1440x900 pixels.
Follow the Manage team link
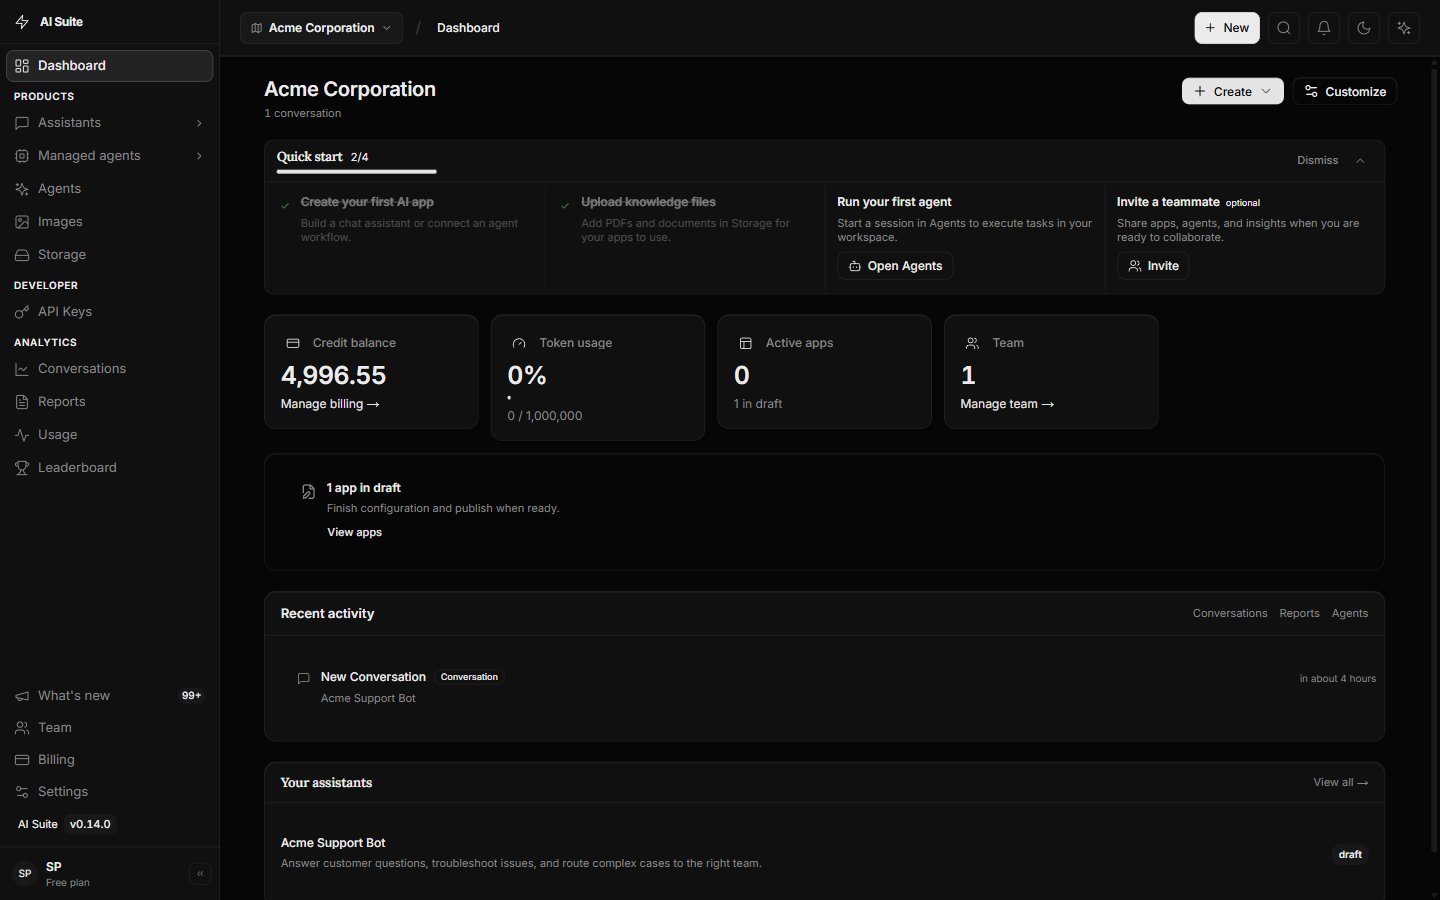1007,404
